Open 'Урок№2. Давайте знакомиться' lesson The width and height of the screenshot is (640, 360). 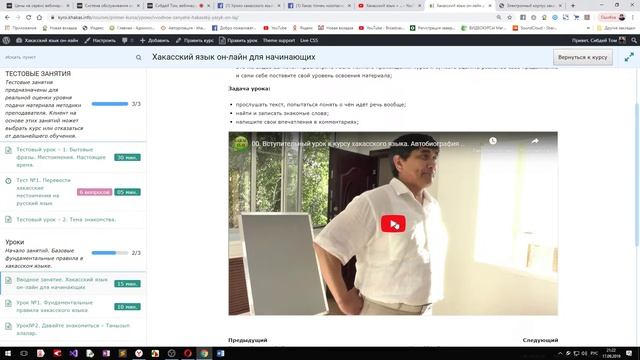click(73, 329)
